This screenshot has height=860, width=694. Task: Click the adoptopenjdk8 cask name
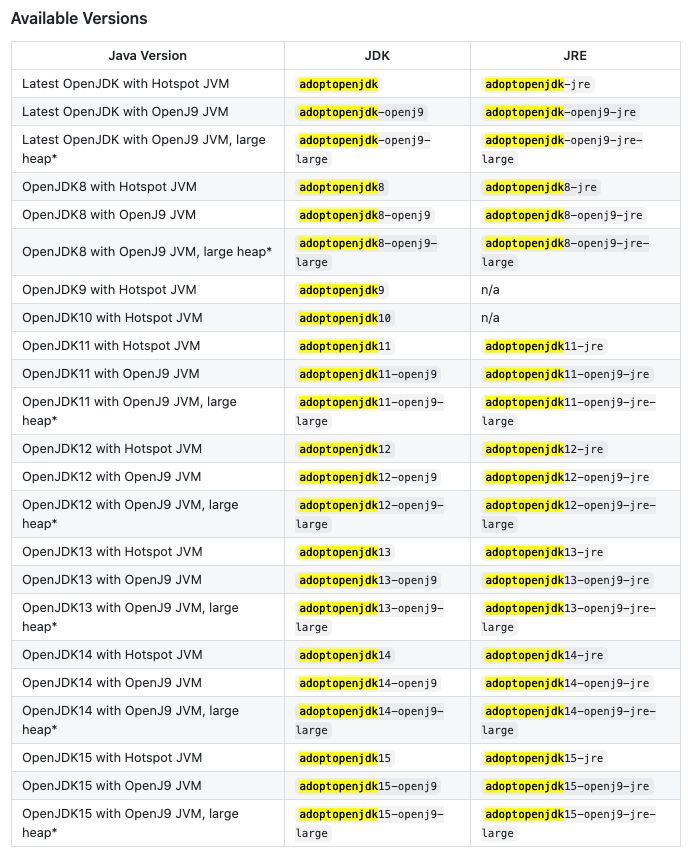click(342, 188)
